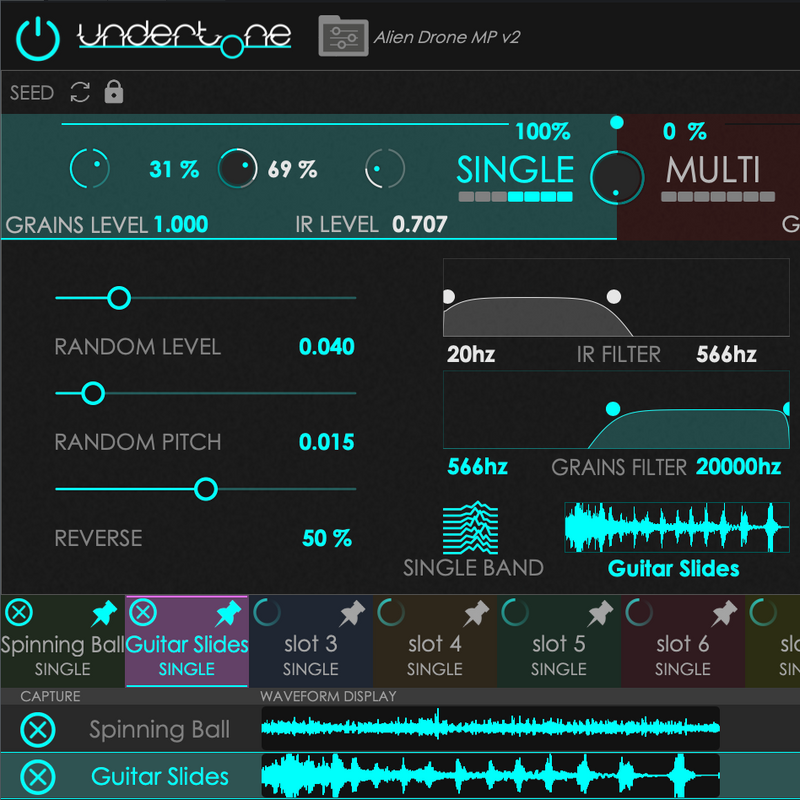800x800 pixels.
Task: Click the RANDOM LEVEL slider handle
Action: point(119,298)
